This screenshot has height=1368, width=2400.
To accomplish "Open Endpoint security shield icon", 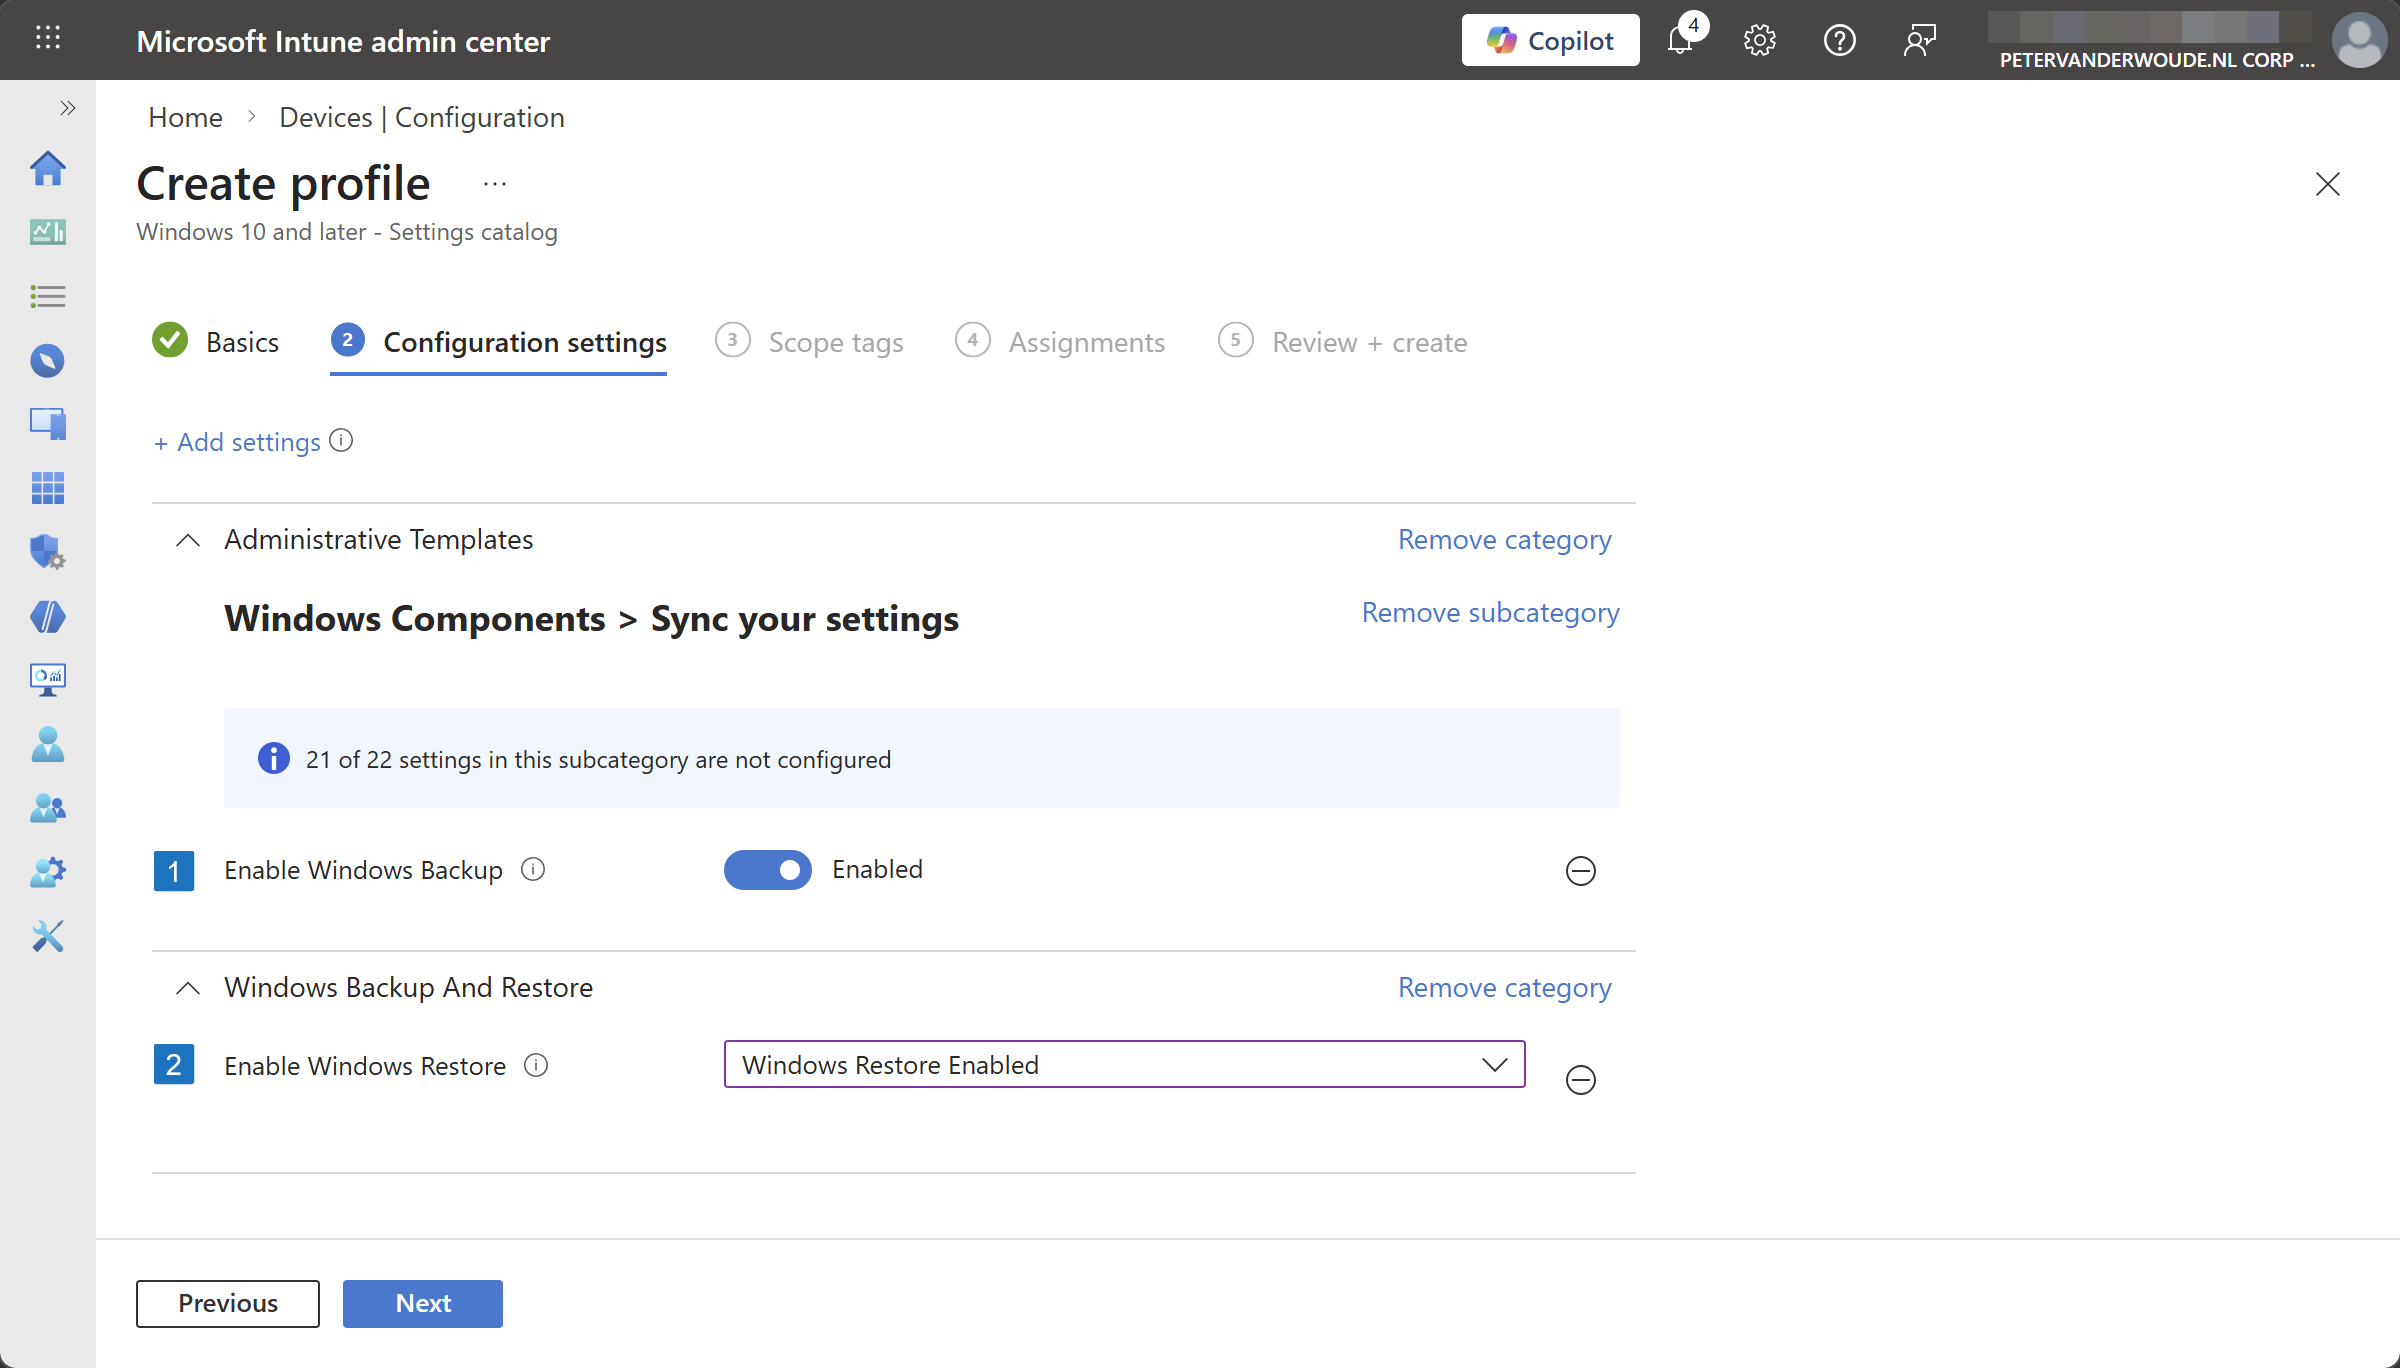I will tap(47, 552).
